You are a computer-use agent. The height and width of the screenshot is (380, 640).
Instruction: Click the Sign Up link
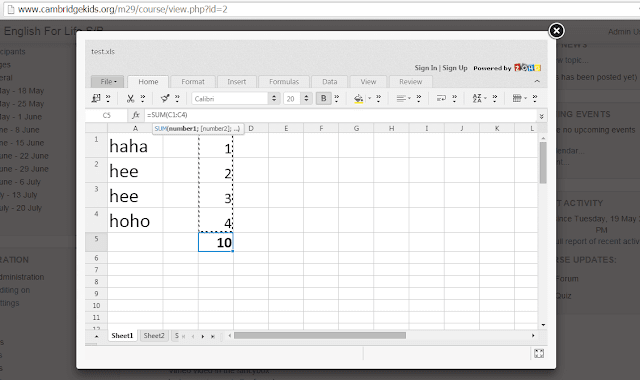[x=455, y=68]
